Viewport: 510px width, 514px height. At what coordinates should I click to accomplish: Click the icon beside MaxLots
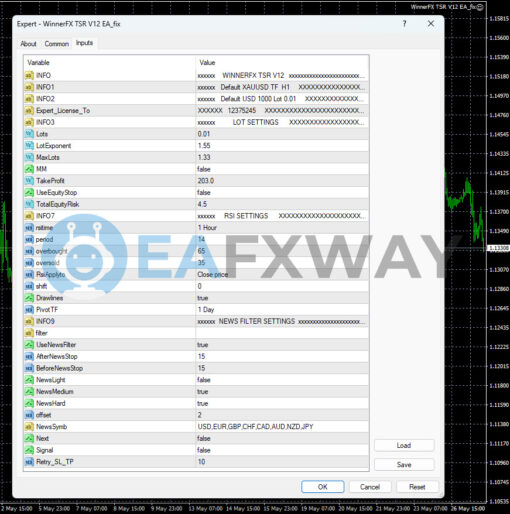29,157
